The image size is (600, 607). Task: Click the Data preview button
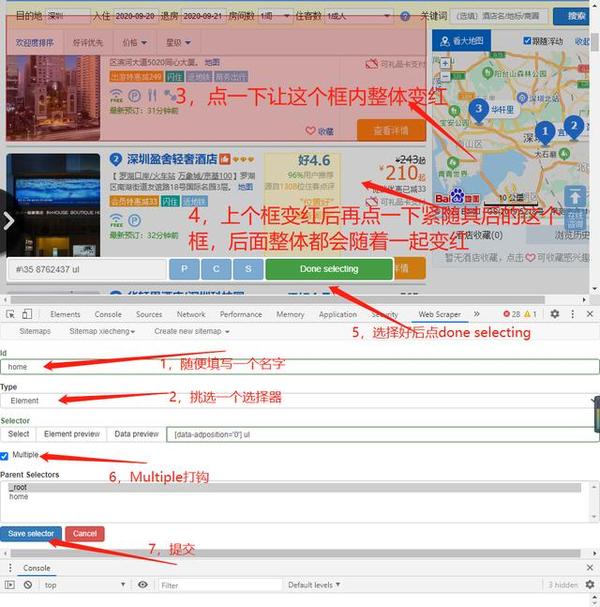pyautogui.click(x=136, y=434)
